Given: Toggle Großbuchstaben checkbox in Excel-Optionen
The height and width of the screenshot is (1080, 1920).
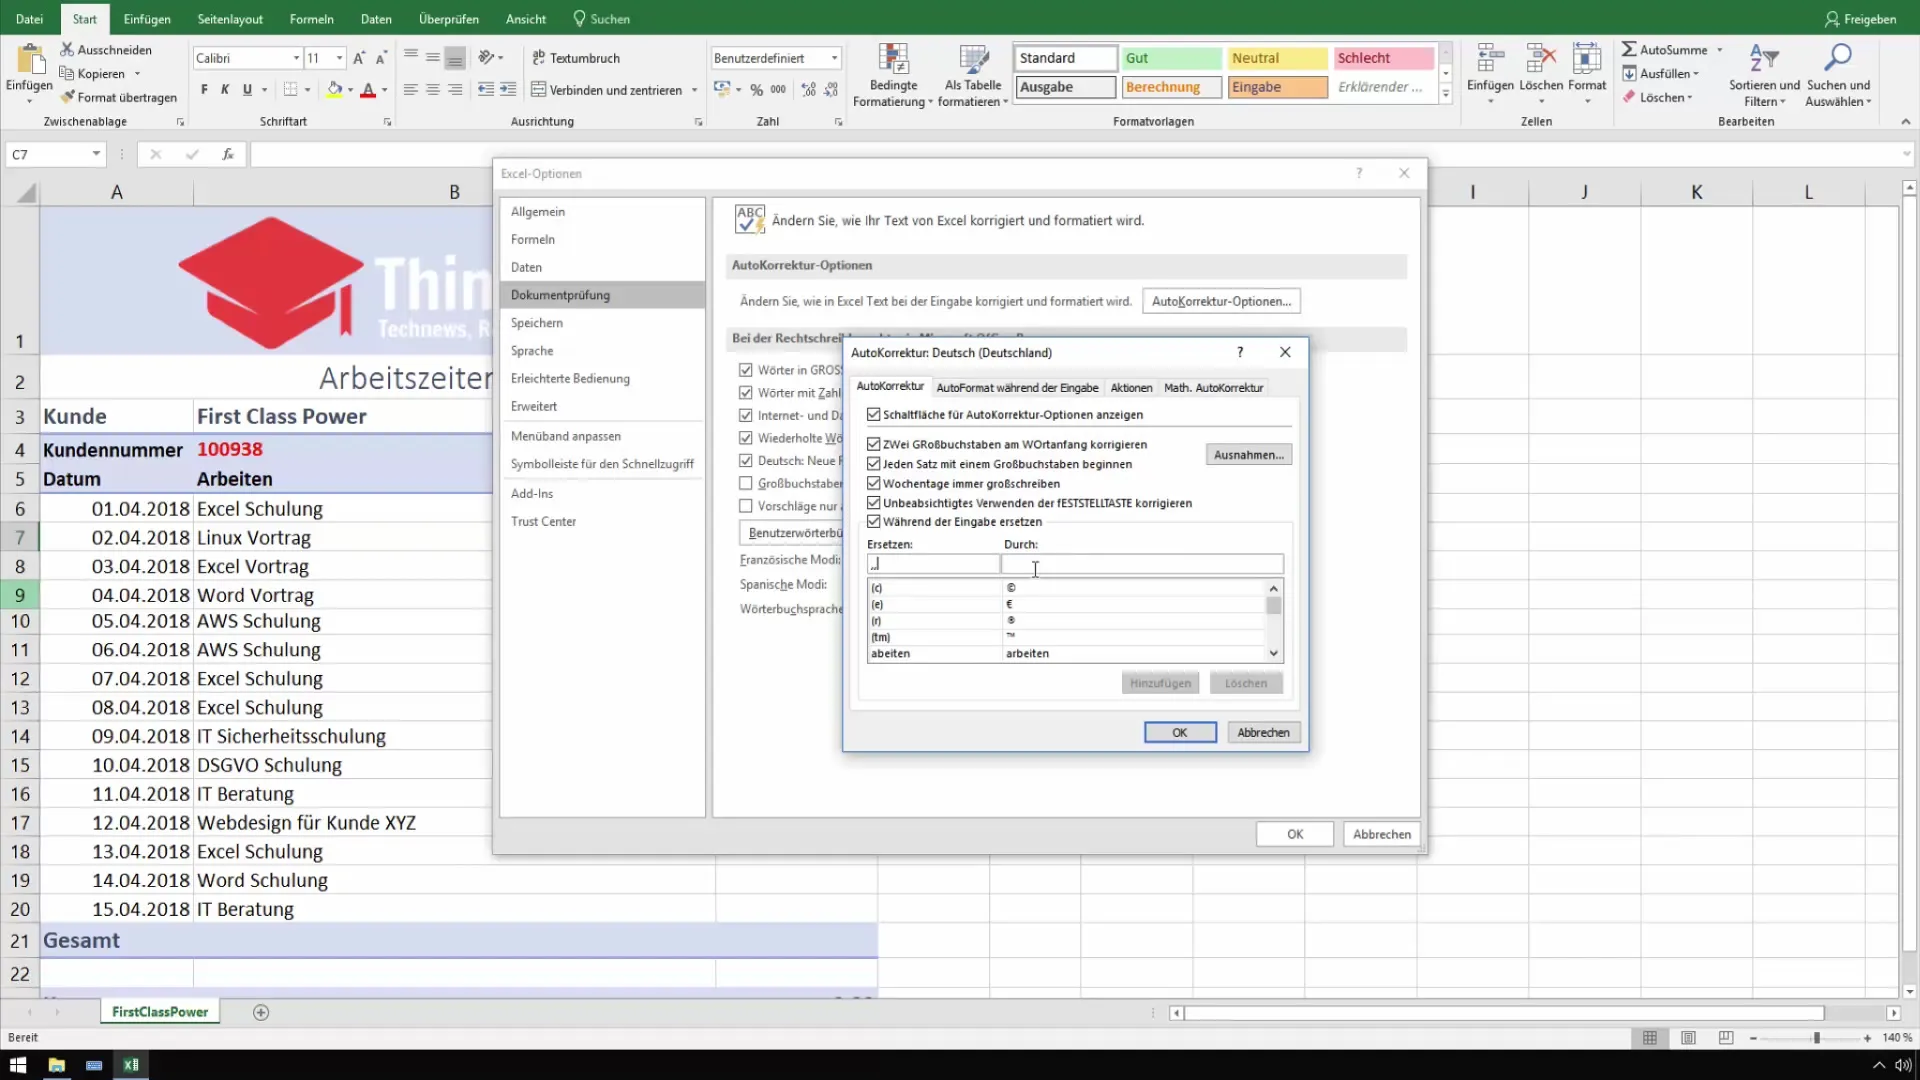Looking at the screenshot, I should point(745,483).
